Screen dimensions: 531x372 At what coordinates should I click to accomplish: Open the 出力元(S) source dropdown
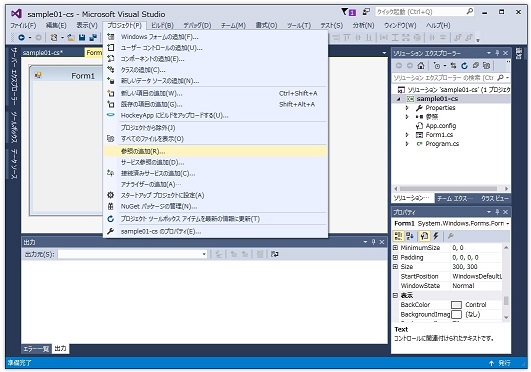(204, 254)
